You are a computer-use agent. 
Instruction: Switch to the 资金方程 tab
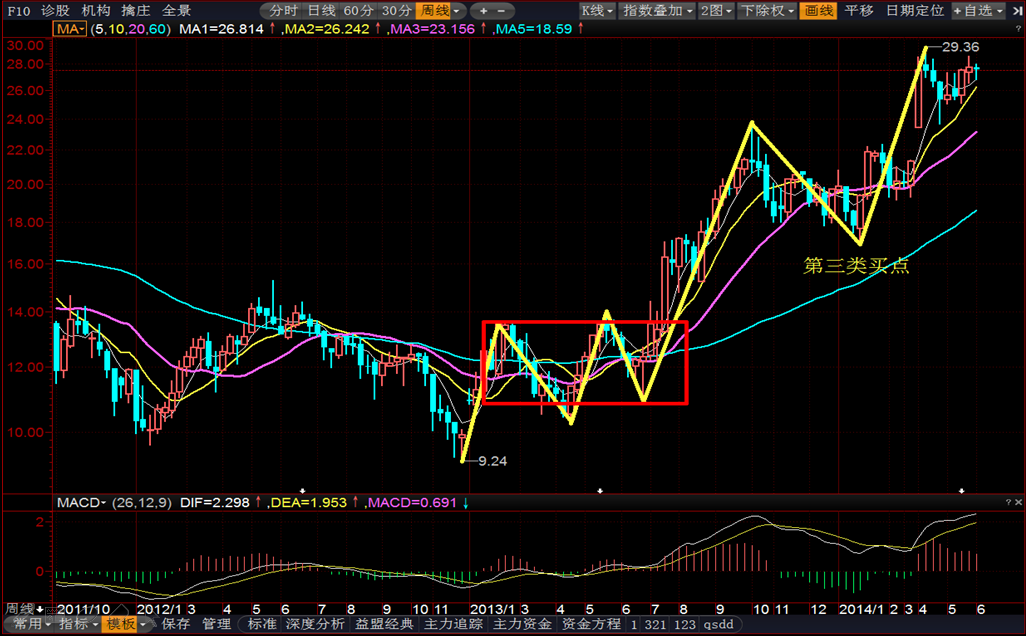tap(592, 624)
